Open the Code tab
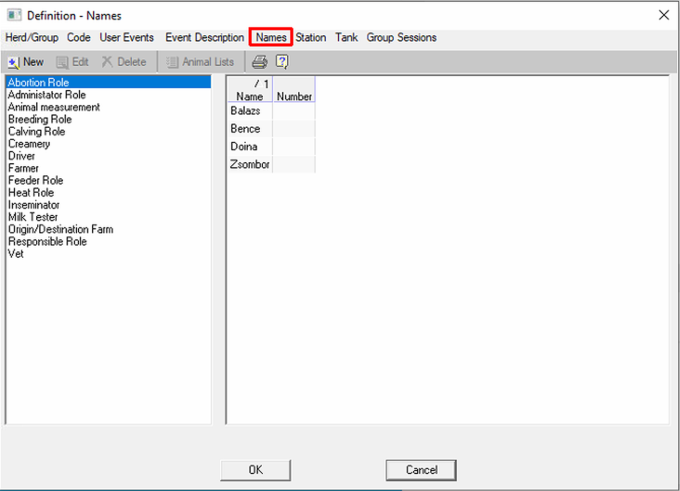The width and height of the screenshot is (680, 491). pos(78,37)
